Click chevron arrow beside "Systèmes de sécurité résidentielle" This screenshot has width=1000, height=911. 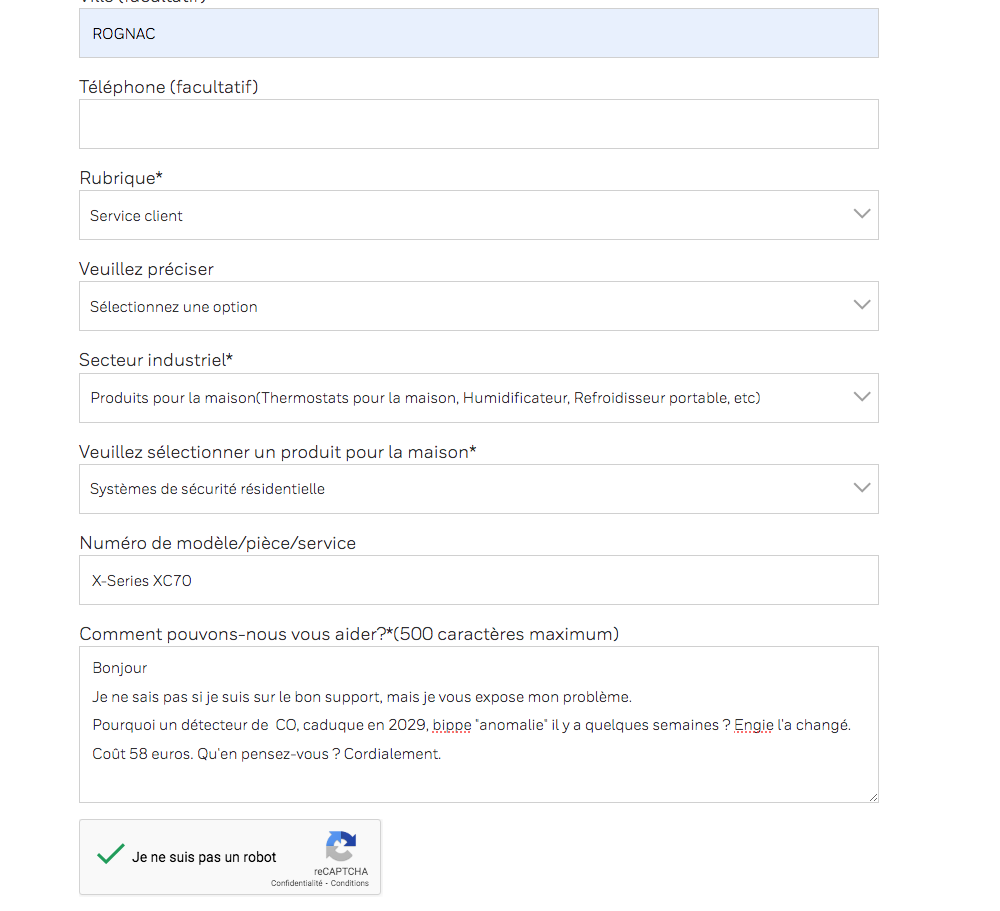pos(862,488)
